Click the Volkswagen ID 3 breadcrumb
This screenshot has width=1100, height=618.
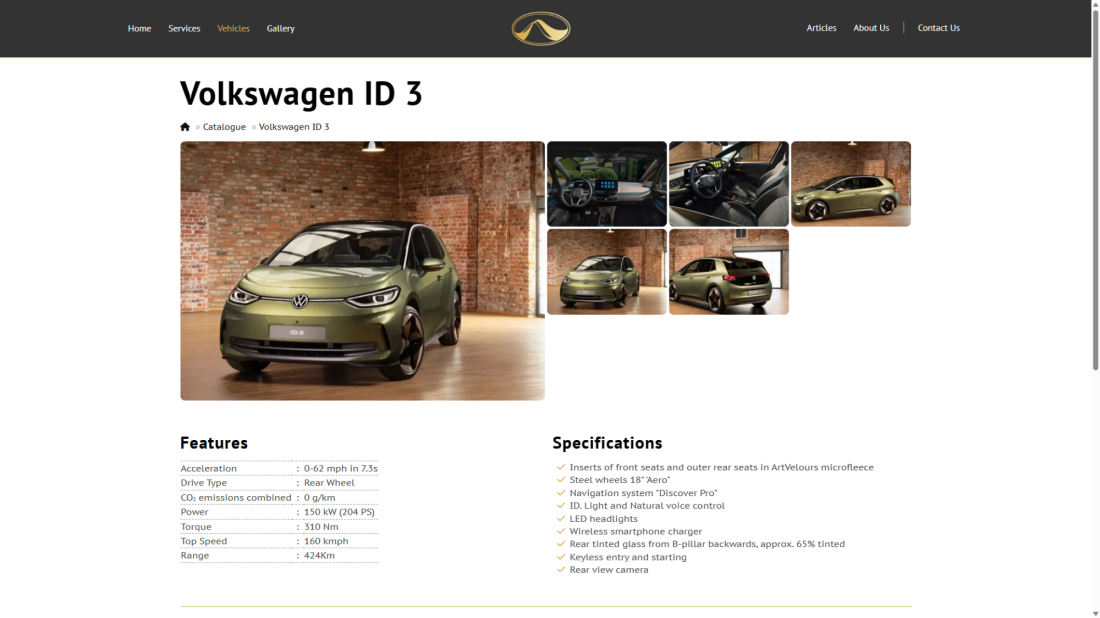point(293,127)
